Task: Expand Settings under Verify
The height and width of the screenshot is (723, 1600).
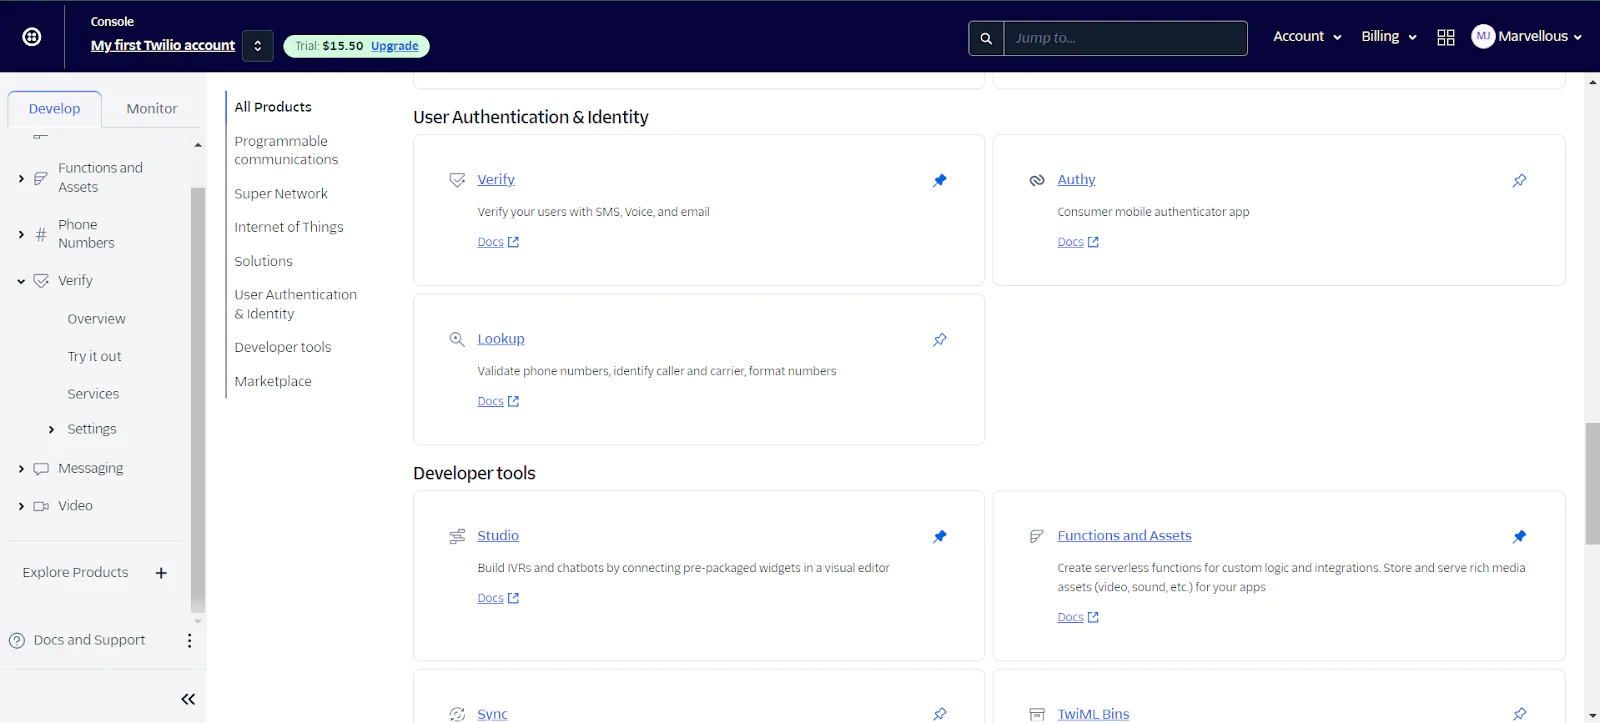Action: 52,429
